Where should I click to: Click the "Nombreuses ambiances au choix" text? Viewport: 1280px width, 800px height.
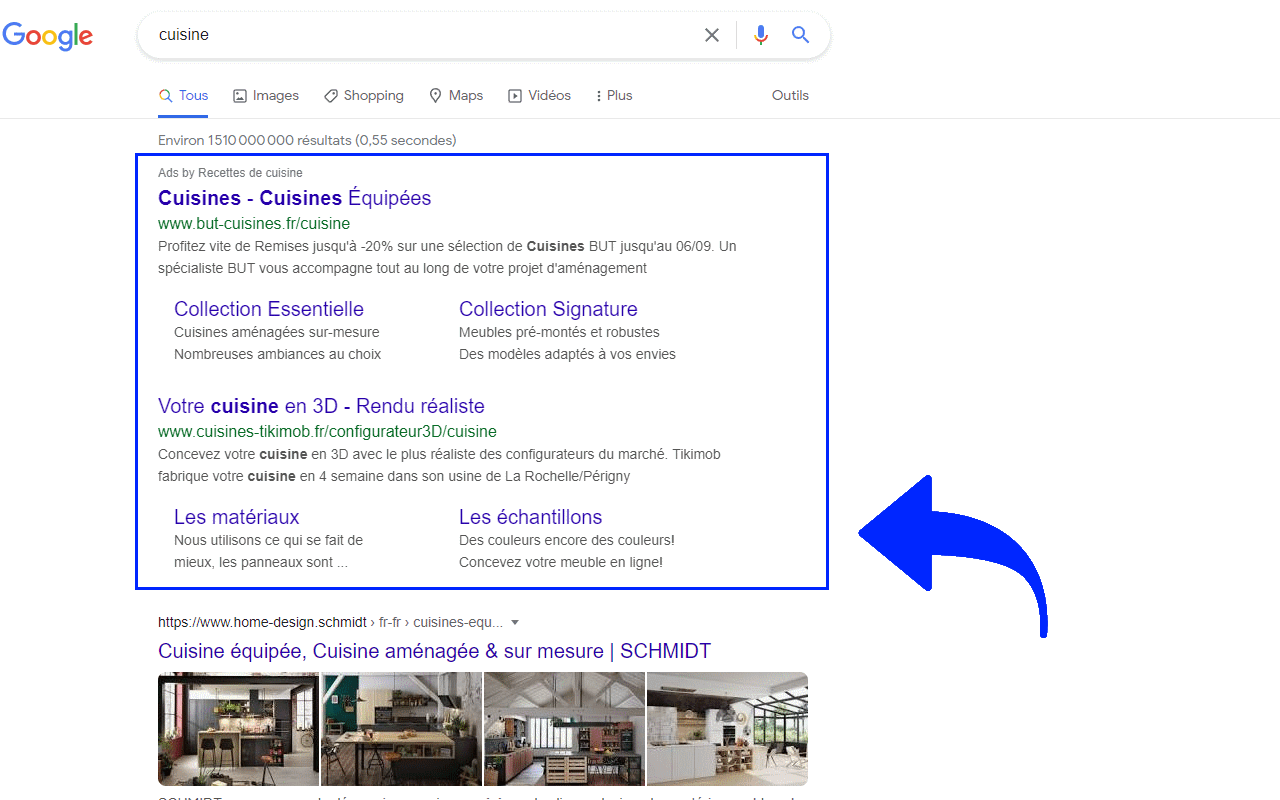click(277, 354)
